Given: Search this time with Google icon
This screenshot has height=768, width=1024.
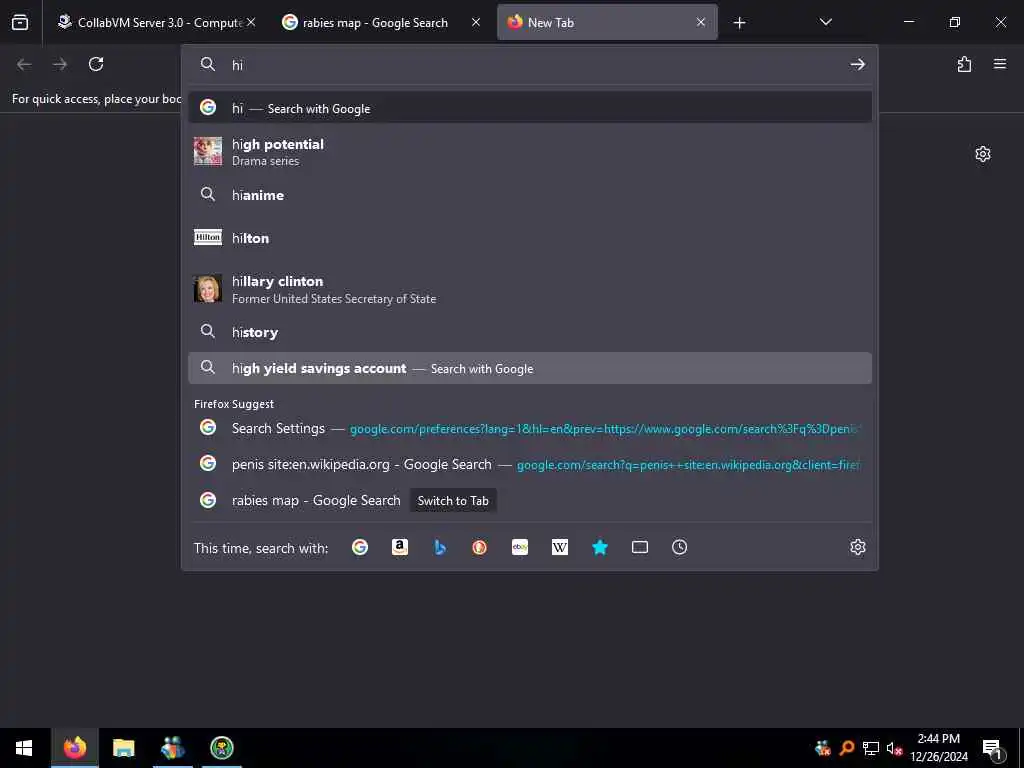Looking at the screenshot, I should [x=360, y=547].
